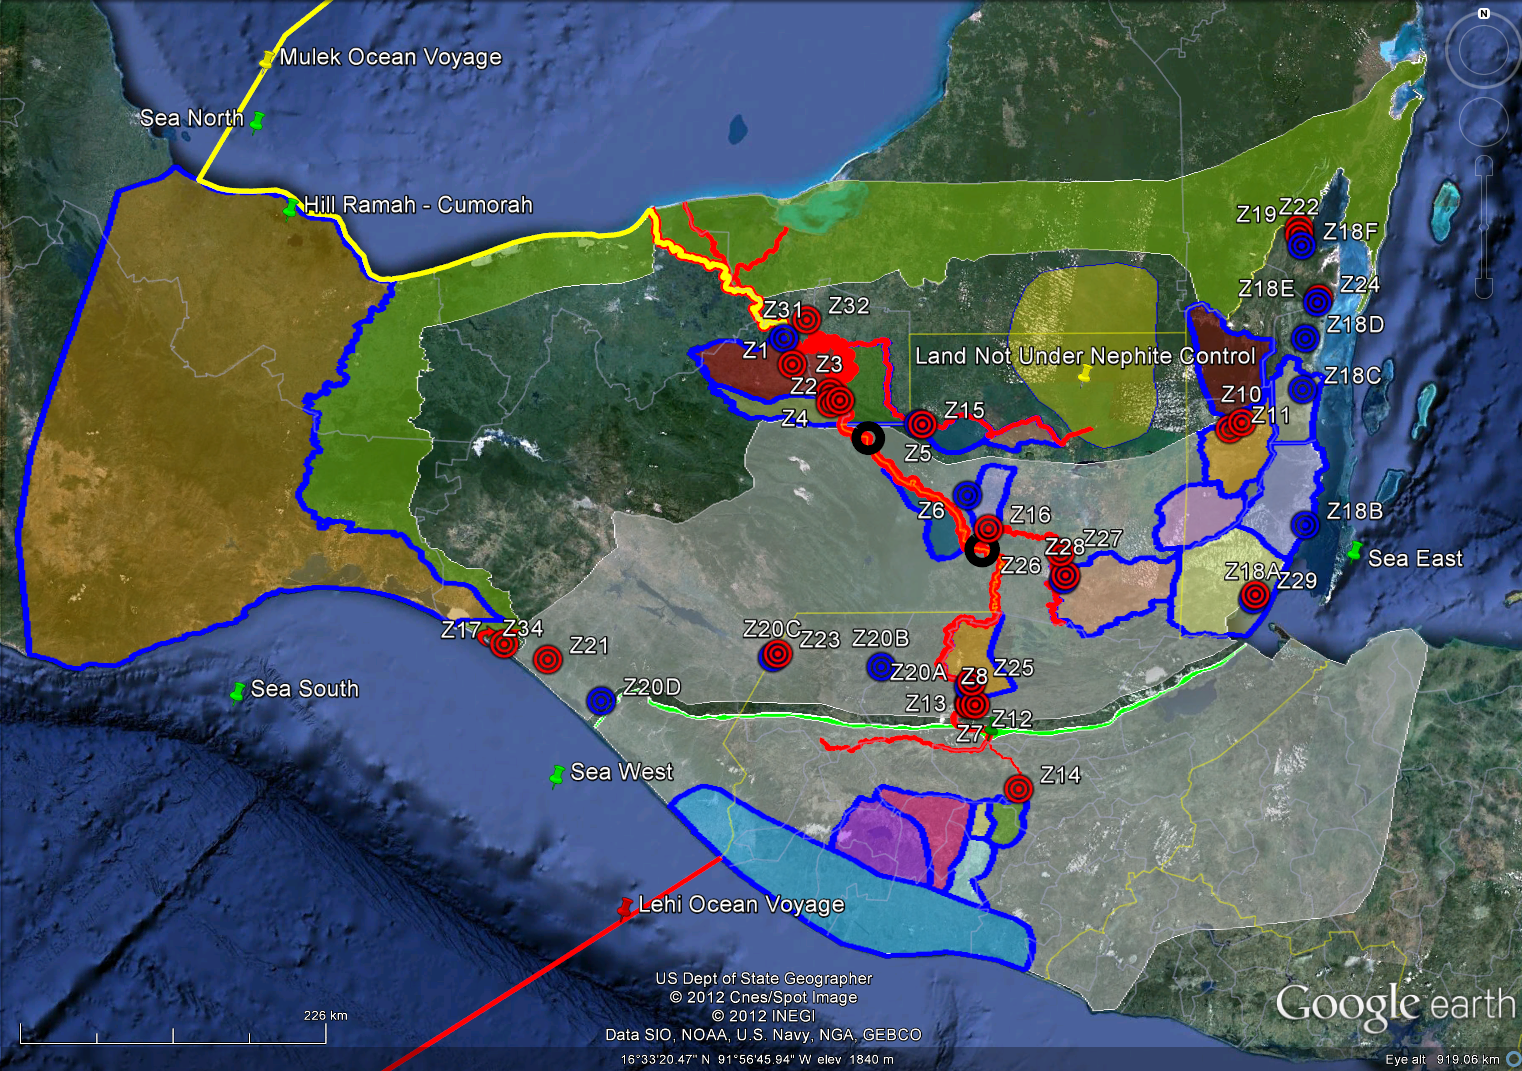Select the blue Z6 target marker
This screenshot has height=1071, width=1522.
[x=966, y=494]
